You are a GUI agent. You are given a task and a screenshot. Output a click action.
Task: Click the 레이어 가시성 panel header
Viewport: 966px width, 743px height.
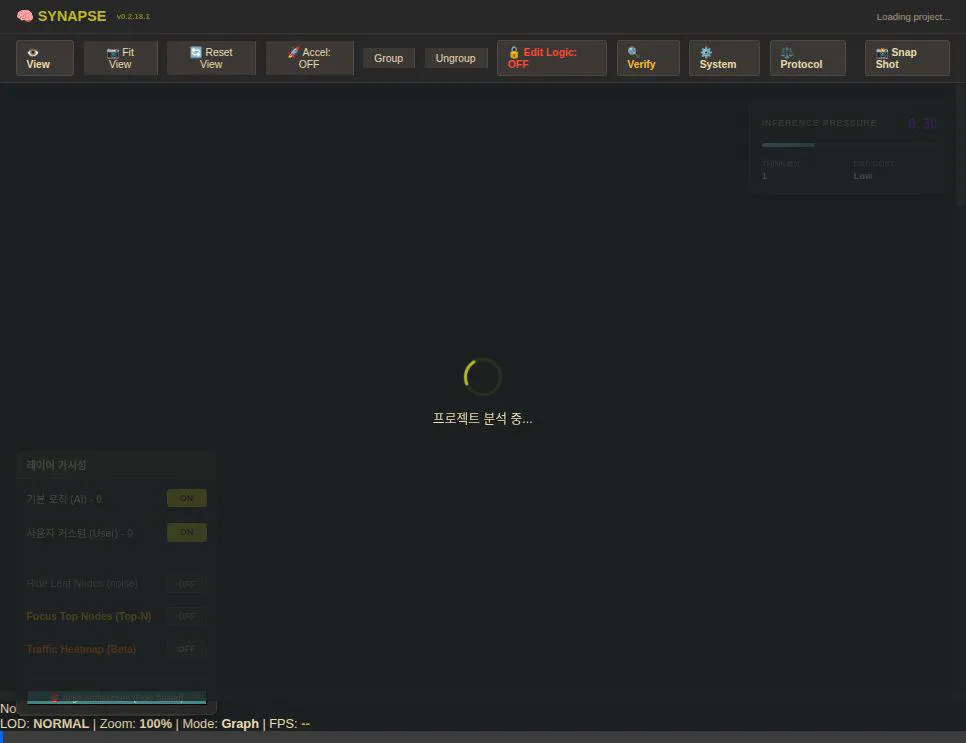pyautogui.click(x=116, y=465)
